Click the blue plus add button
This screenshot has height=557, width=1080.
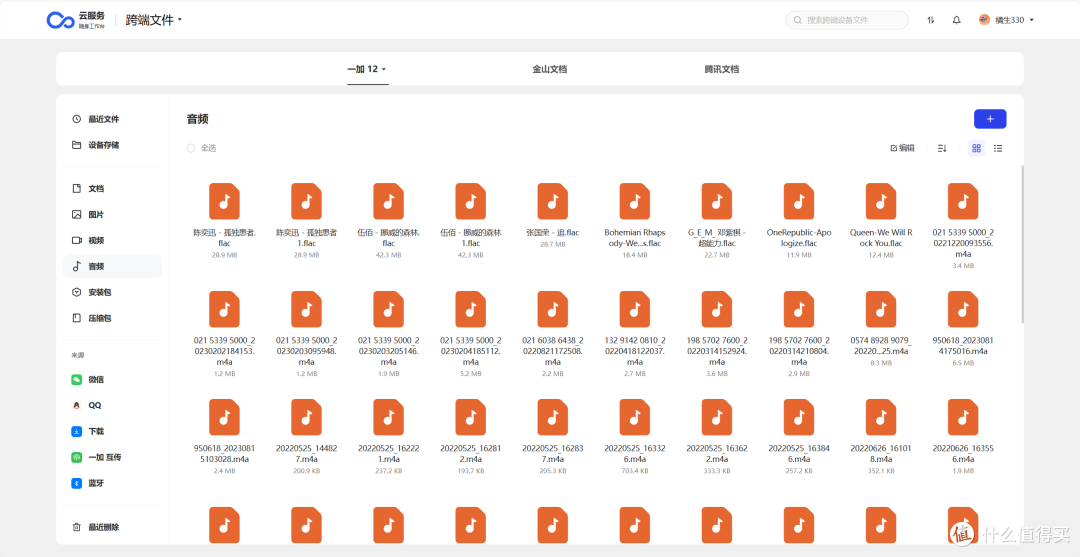(x=990, y=119)
